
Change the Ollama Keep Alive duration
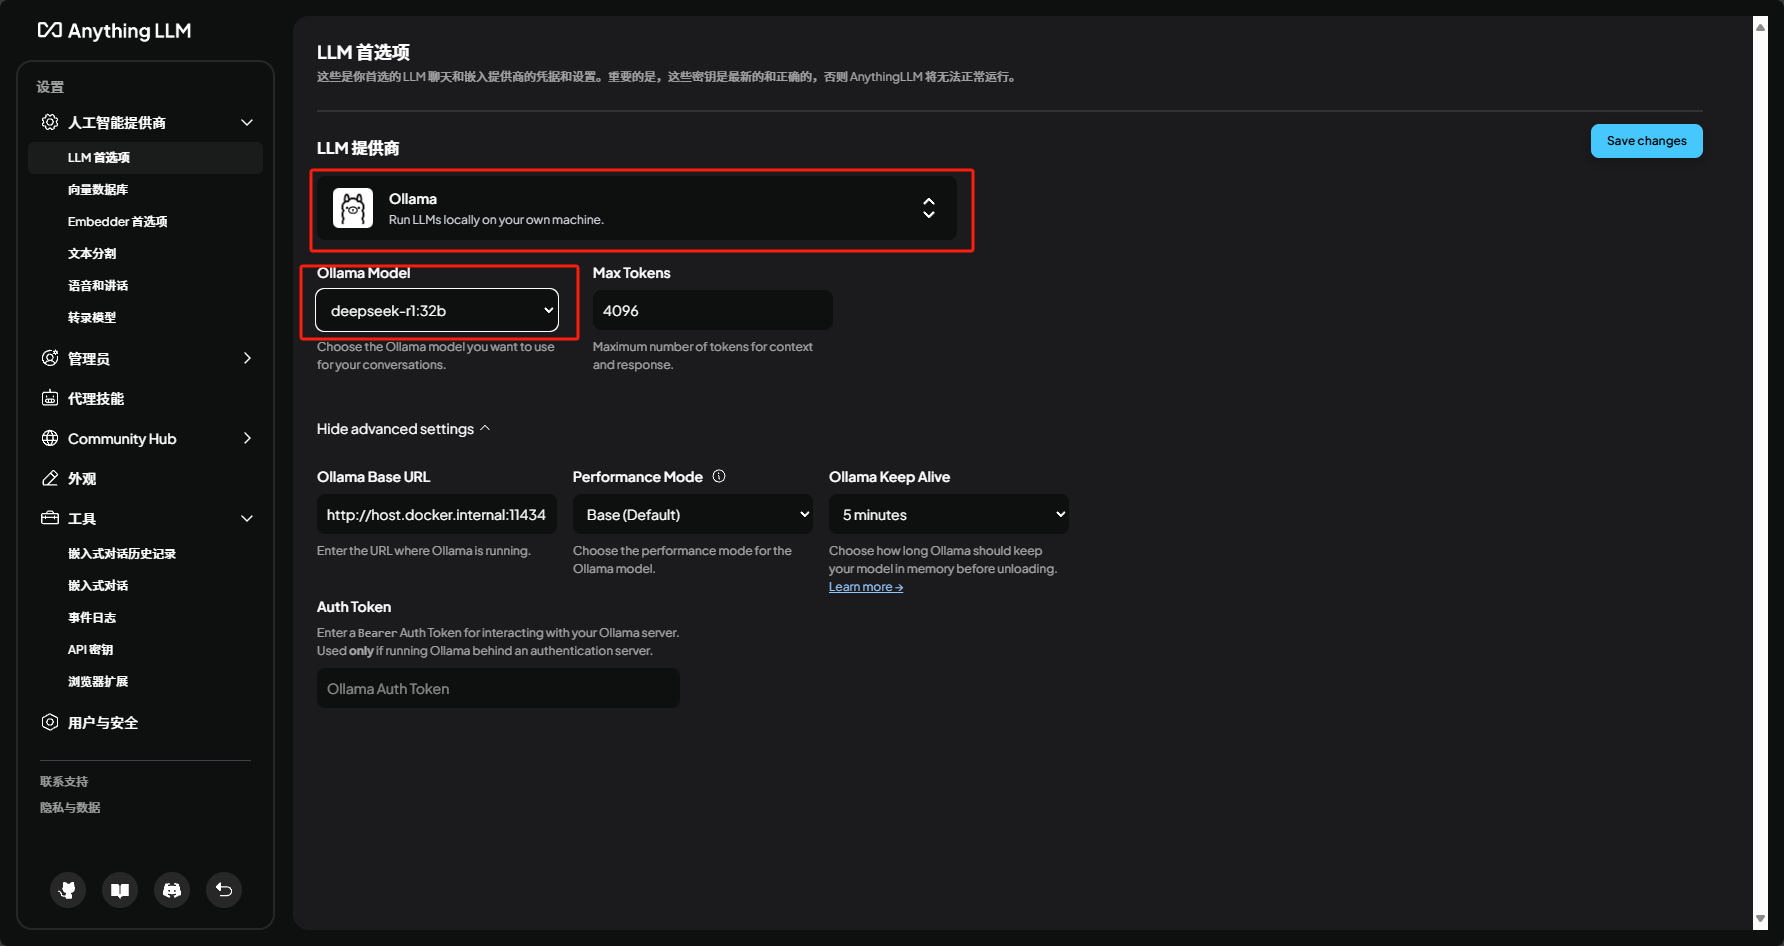(948, 514)
